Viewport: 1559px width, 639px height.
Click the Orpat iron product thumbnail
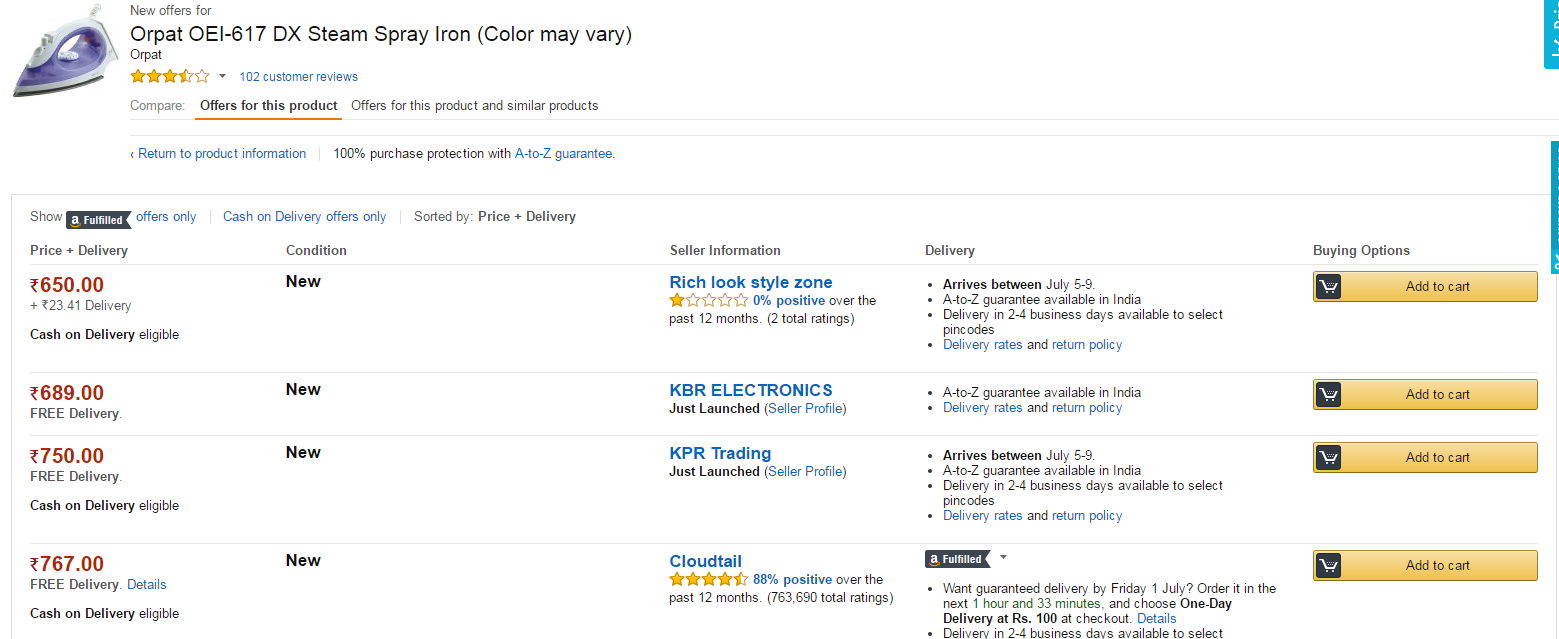58,51
